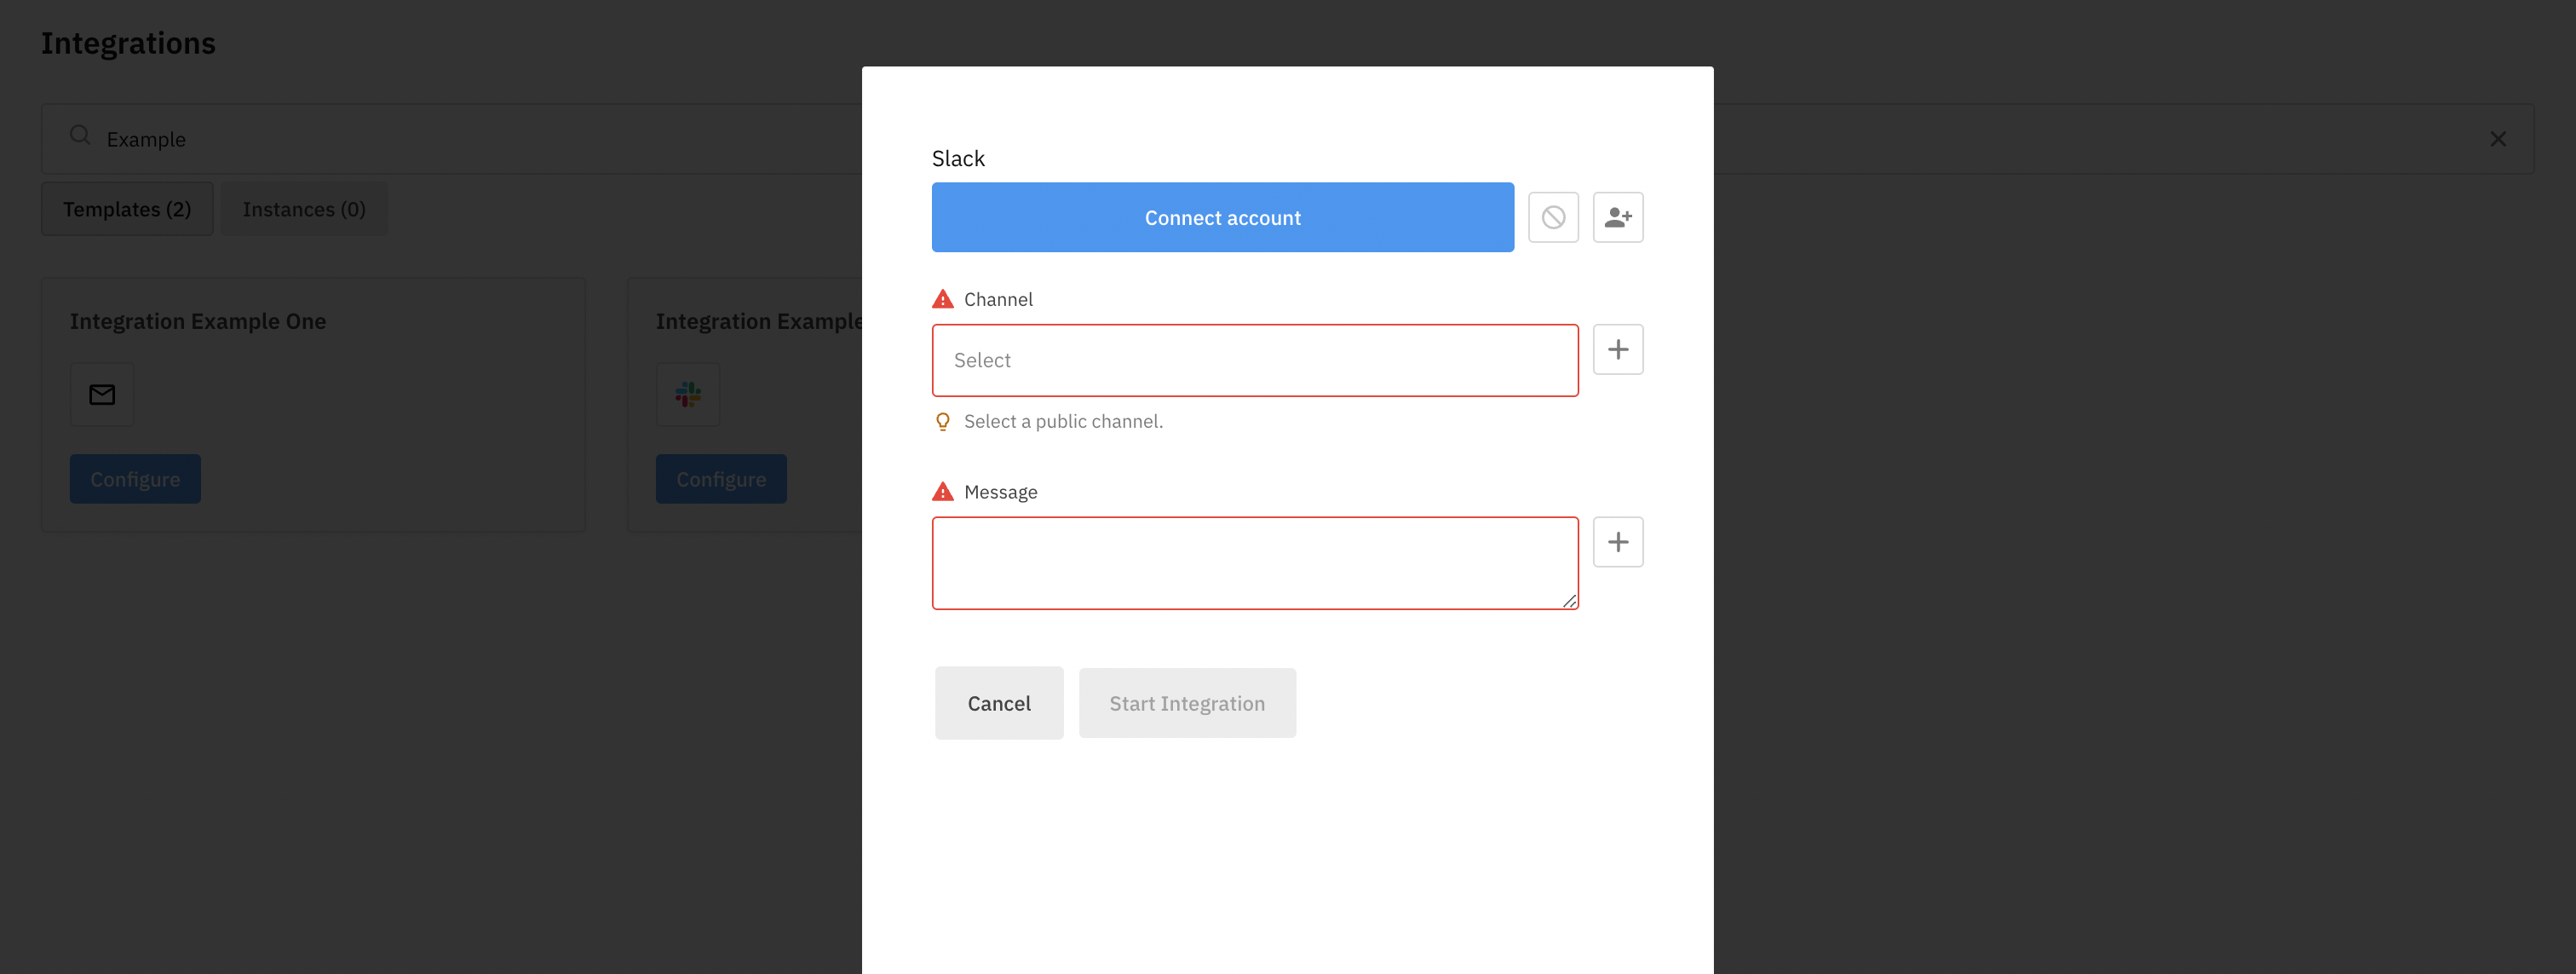Clear the search with the X icon
The width and height of the screenshot is (2576, 974).
[2497, 139]
